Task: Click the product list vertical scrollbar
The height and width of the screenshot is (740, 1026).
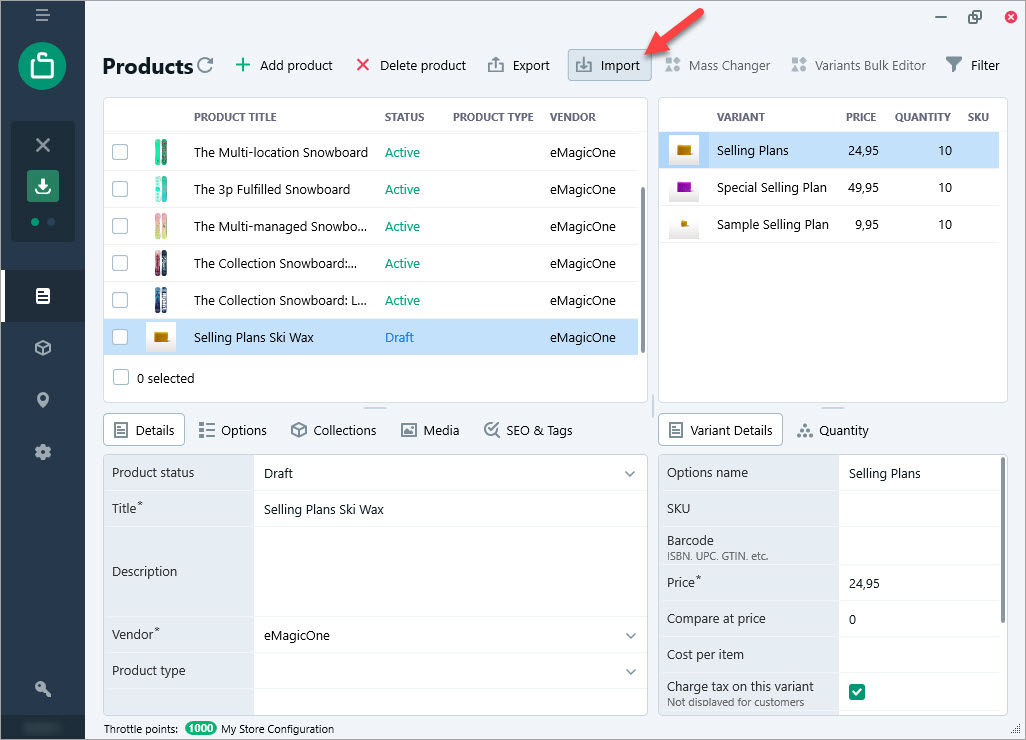Action: pyautogui.click(x=643, y=270)
